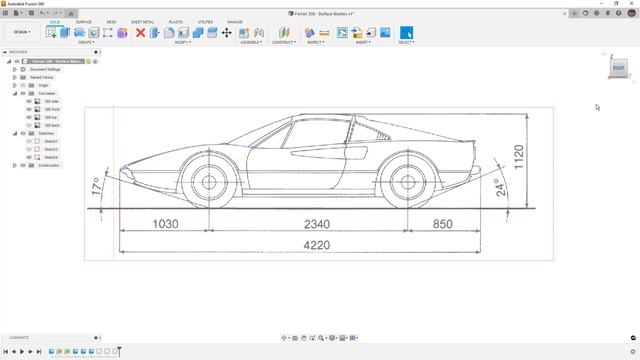
Task: Toggle visibility of 308 back canvas
Action: pyautogui.click(x=29, y=125)
